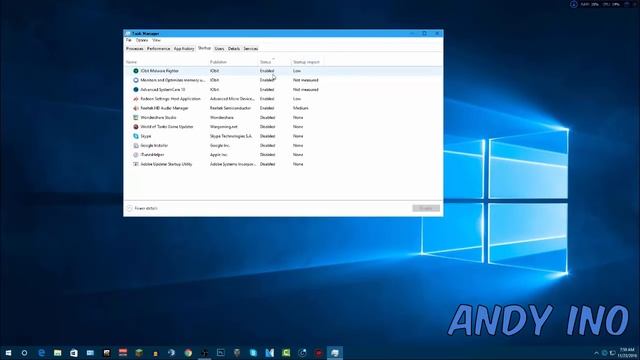Viewport: 640px width, 360px height.
Task: Open the Options menu
Action: pyautogui.click(x=142, y=40)
